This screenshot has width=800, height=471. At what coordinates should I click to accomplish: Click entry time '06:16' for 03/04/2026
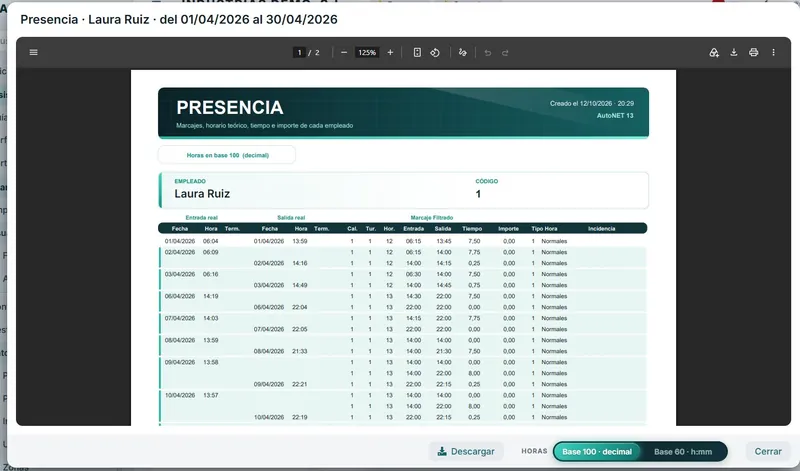[211, 274]
